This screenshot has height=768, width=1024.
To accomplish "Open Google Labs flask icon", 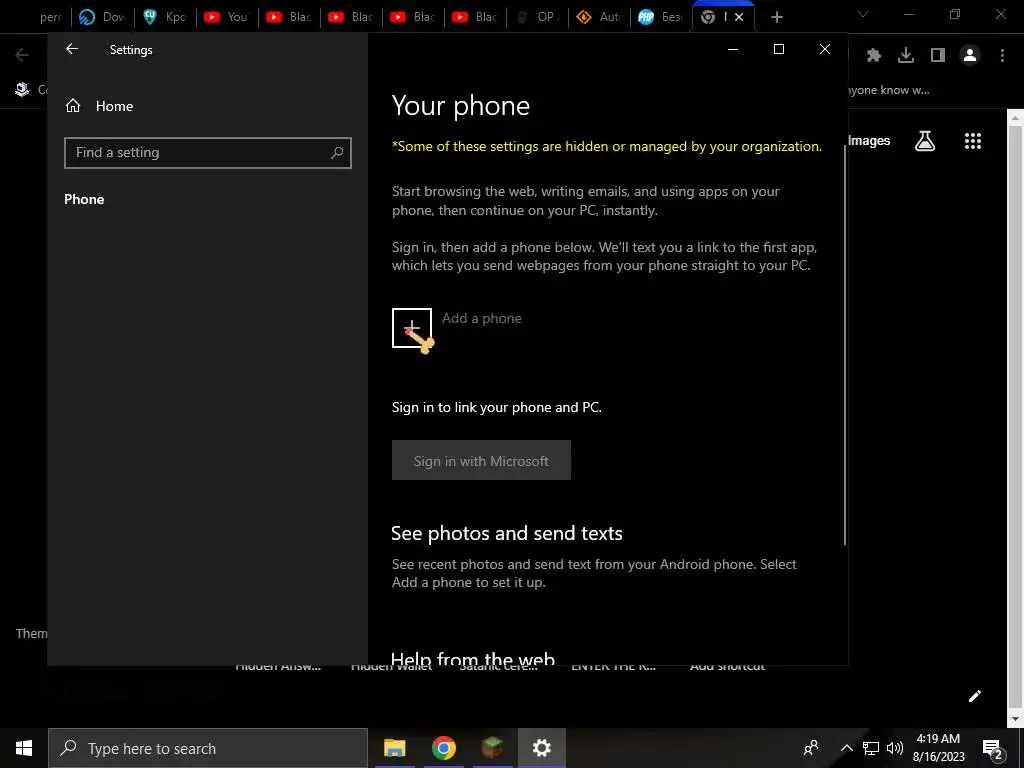I will point(925,141).
